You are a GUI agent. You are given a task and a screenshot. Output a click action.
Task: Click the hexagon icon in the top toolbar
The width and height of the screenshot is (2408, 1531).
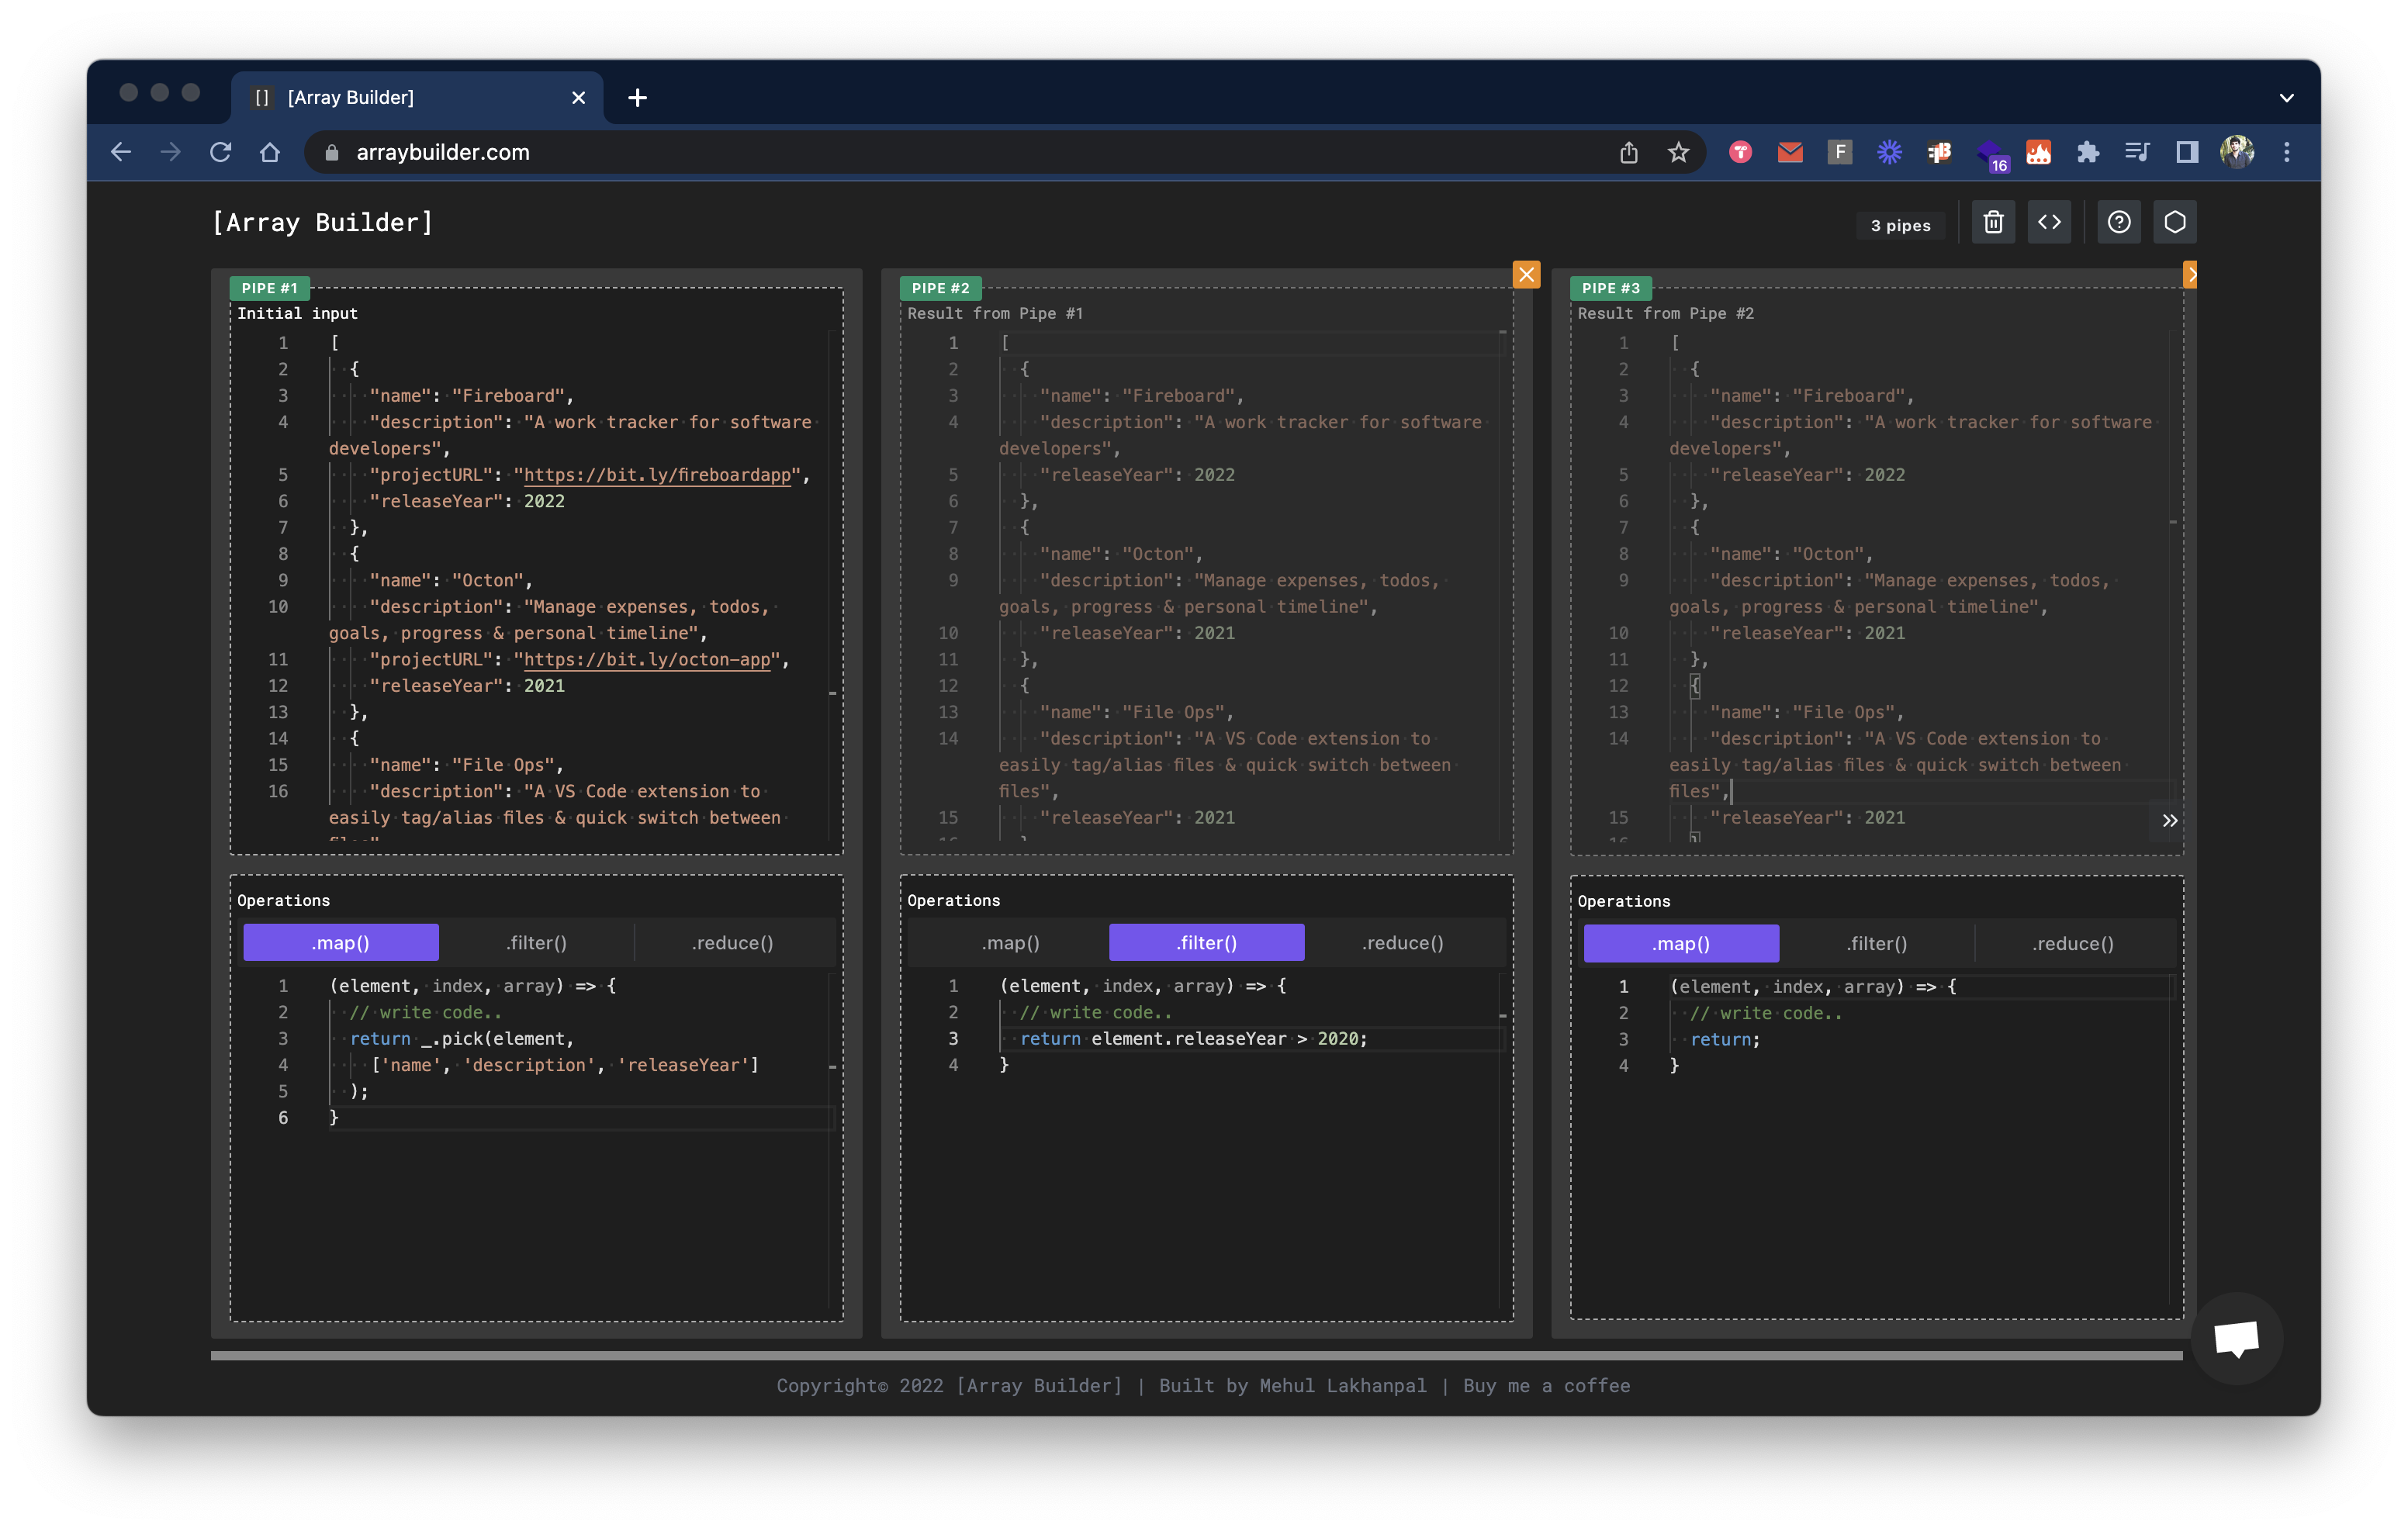(x=2176, y=222)
